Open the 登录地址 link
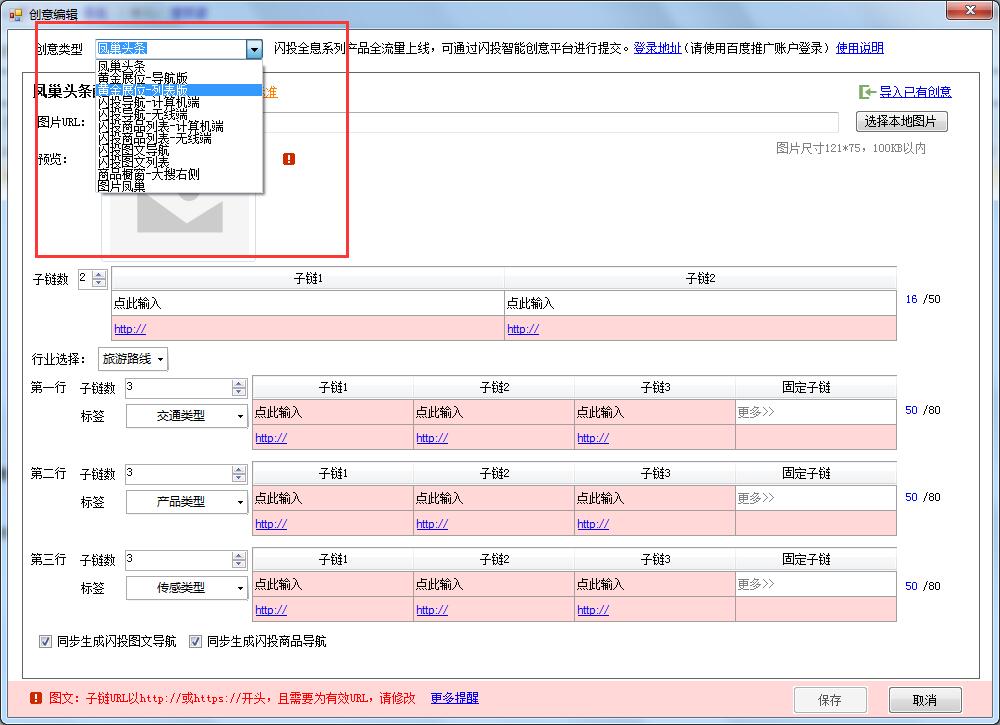The image size is (1000, 725). pyautogui.click(x=657, y=48)
